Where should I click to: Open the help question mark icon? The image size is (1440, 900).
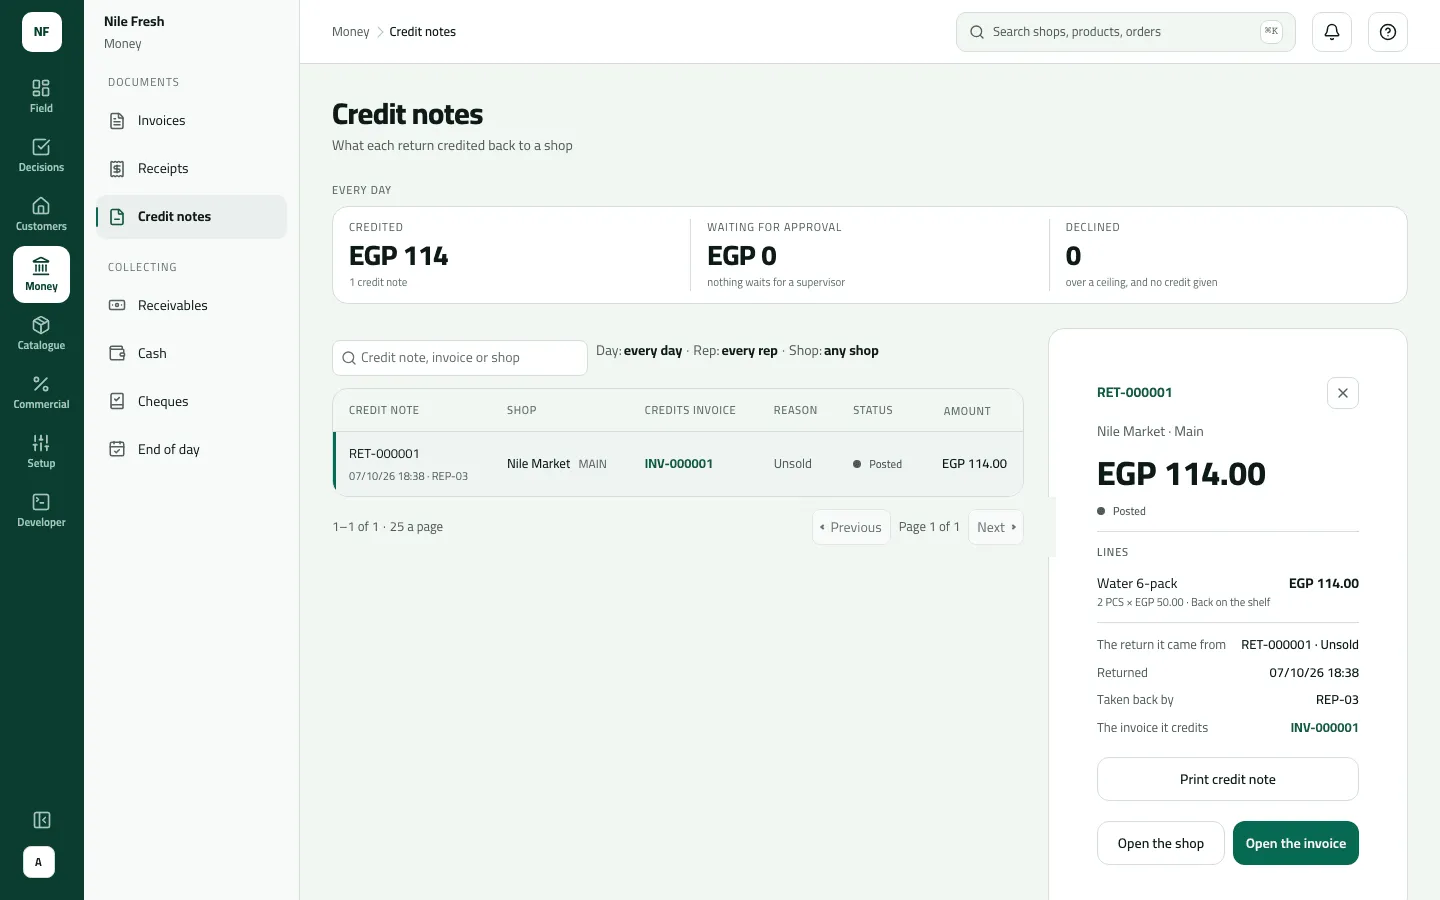coord(1388,32)
